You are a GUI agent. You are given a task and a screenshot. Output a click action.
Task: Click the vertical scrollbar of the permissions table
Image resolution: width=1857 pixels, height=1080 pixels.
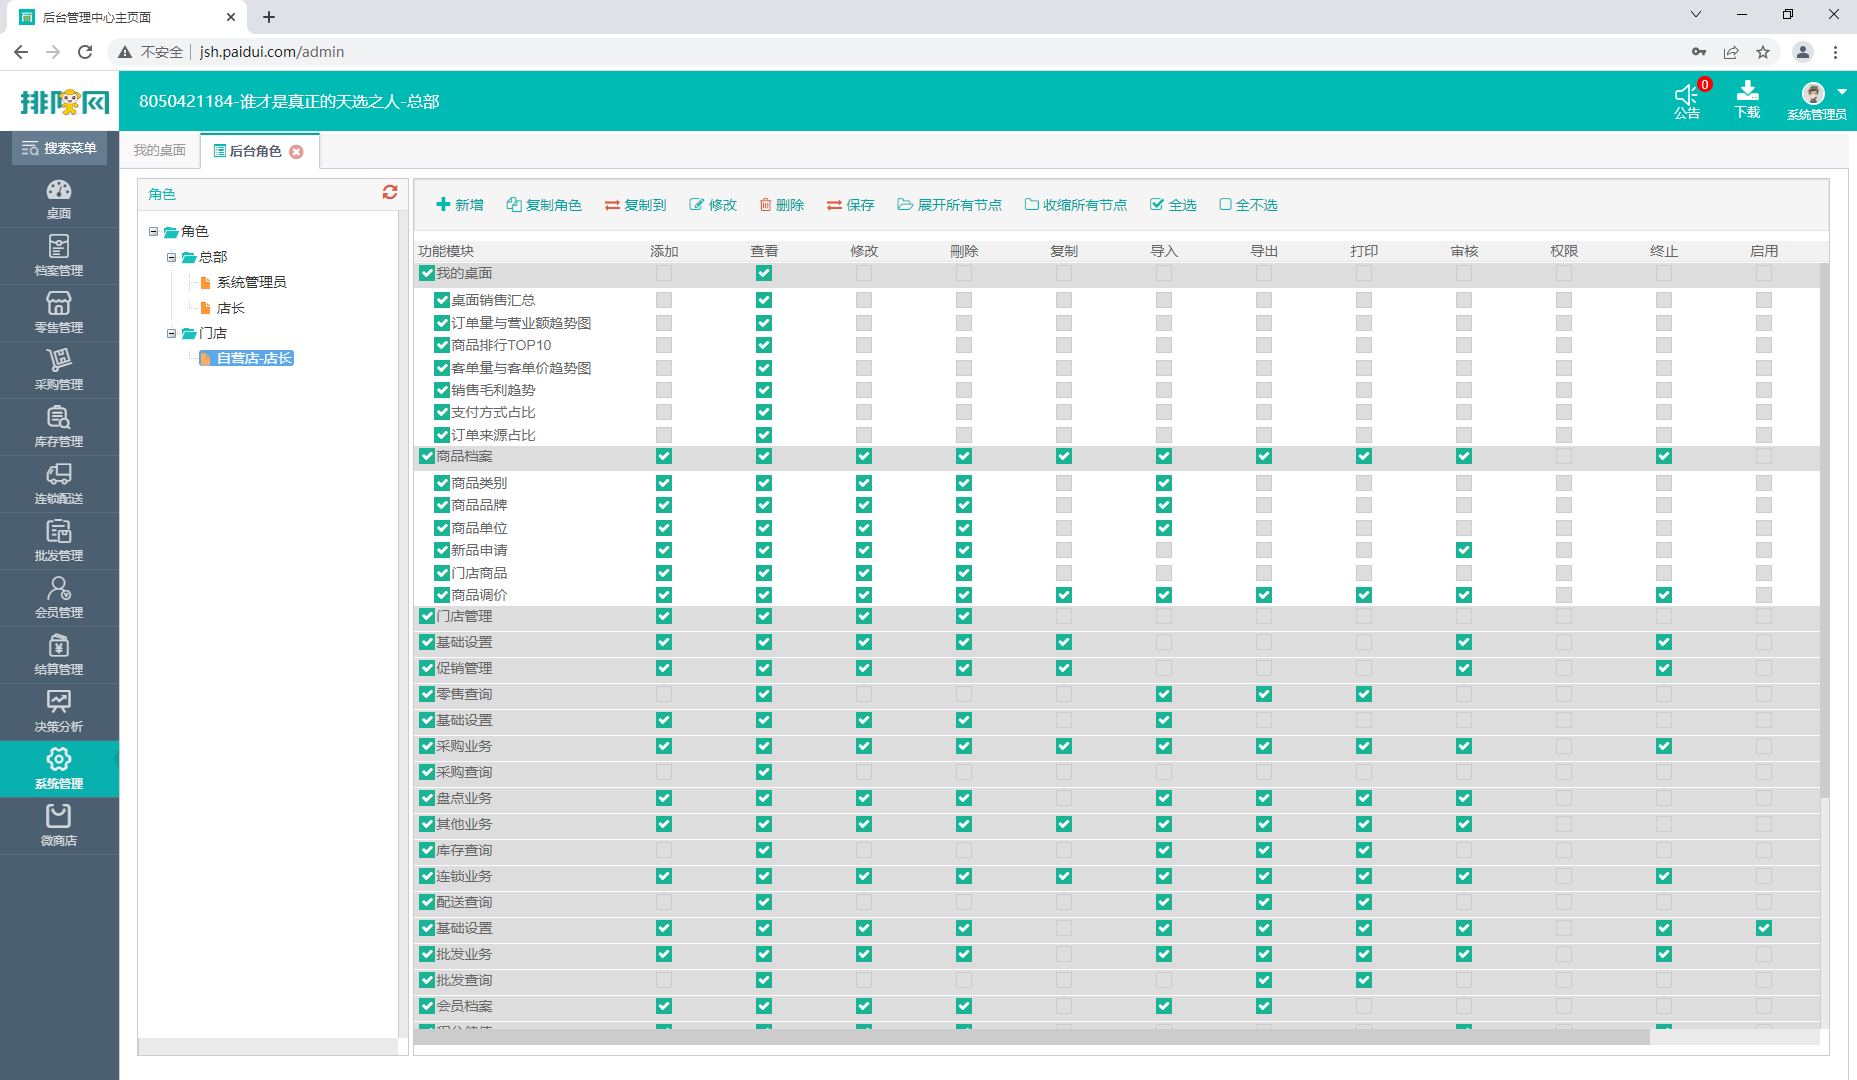point(1825,531)
